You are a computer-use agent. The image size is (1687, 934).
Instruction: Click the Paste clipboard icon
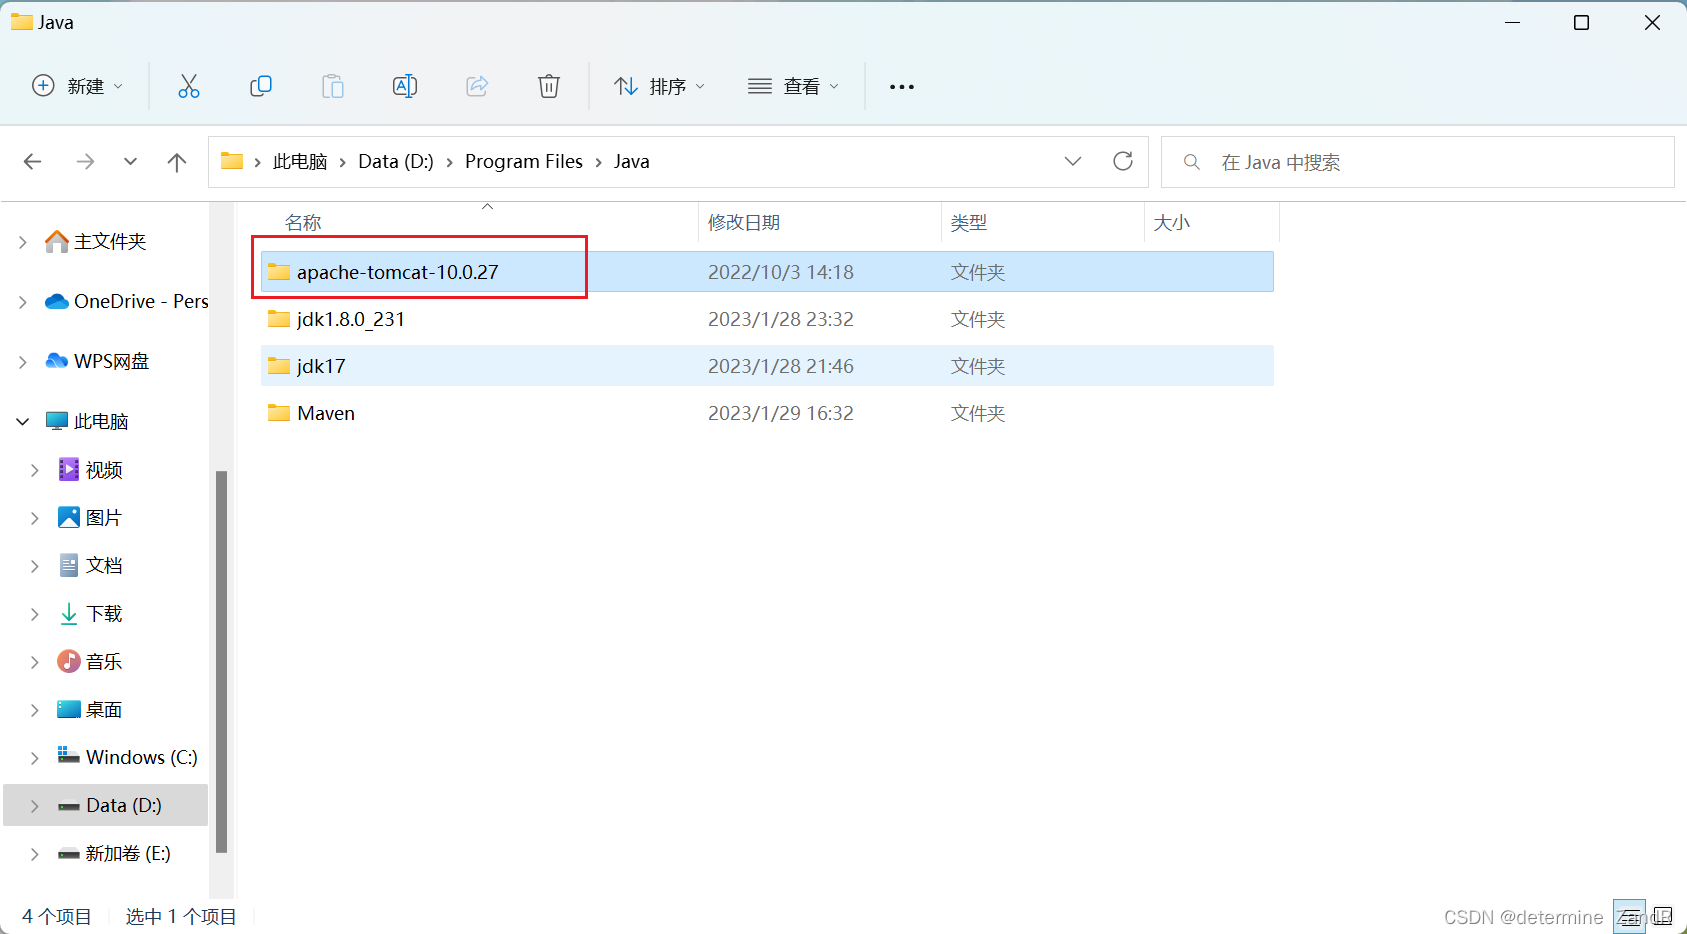[333, 86]
